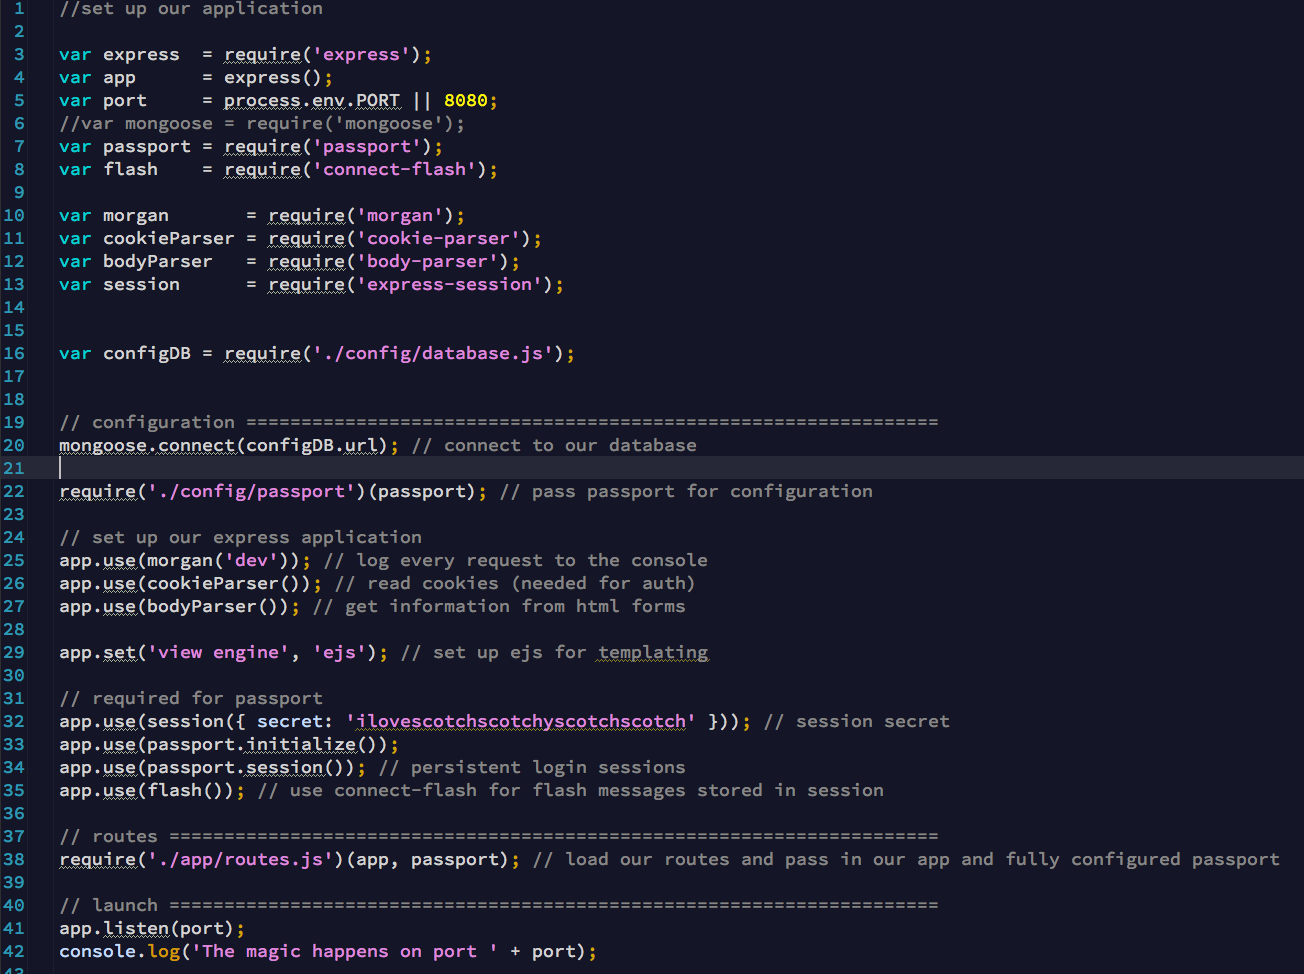Click 'configDB.url' argument
This screenshot has height=974, width=1304.
[x=312, y=445]
